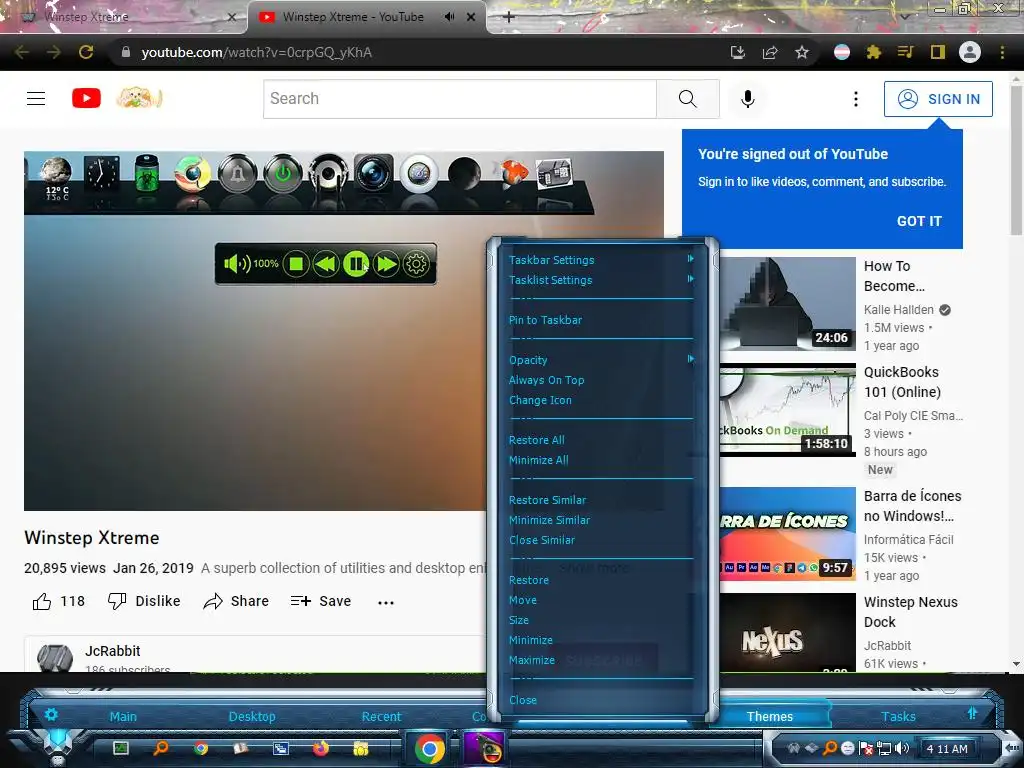Toggle the browser side panel icon
Screen dimensions: 1024x768
click(938, 52)
